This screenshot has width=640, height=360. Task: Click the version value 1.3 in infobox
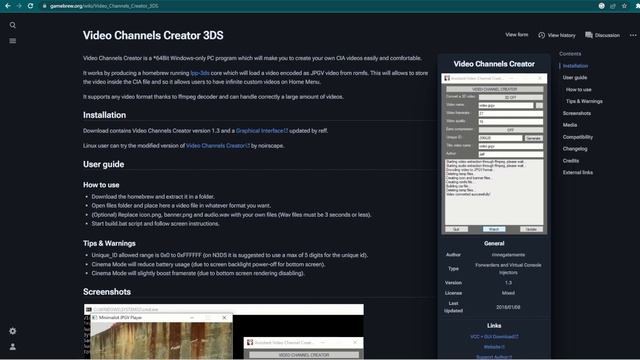click(x=508, y=282)
